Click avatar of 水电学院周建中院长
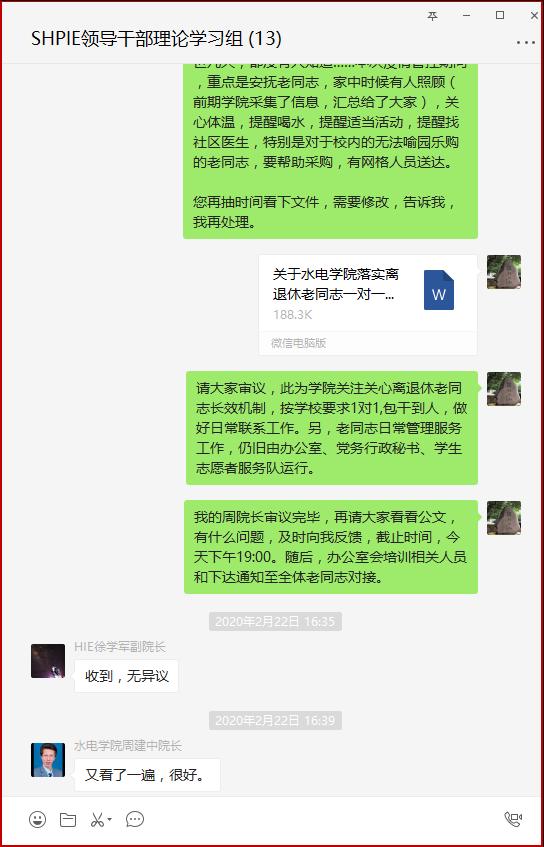Viewport: 544px width, 847px height. [48, 760]
